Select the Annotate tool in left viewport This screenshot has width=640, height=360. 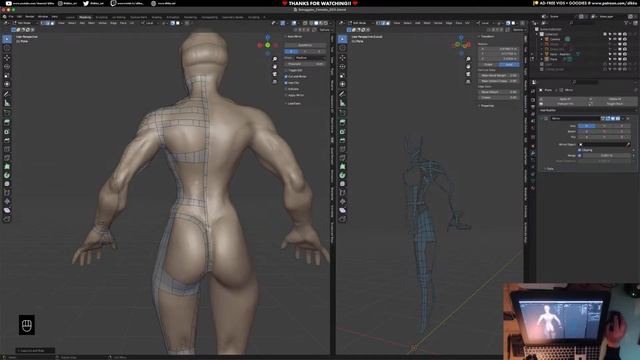pos(7,94)
